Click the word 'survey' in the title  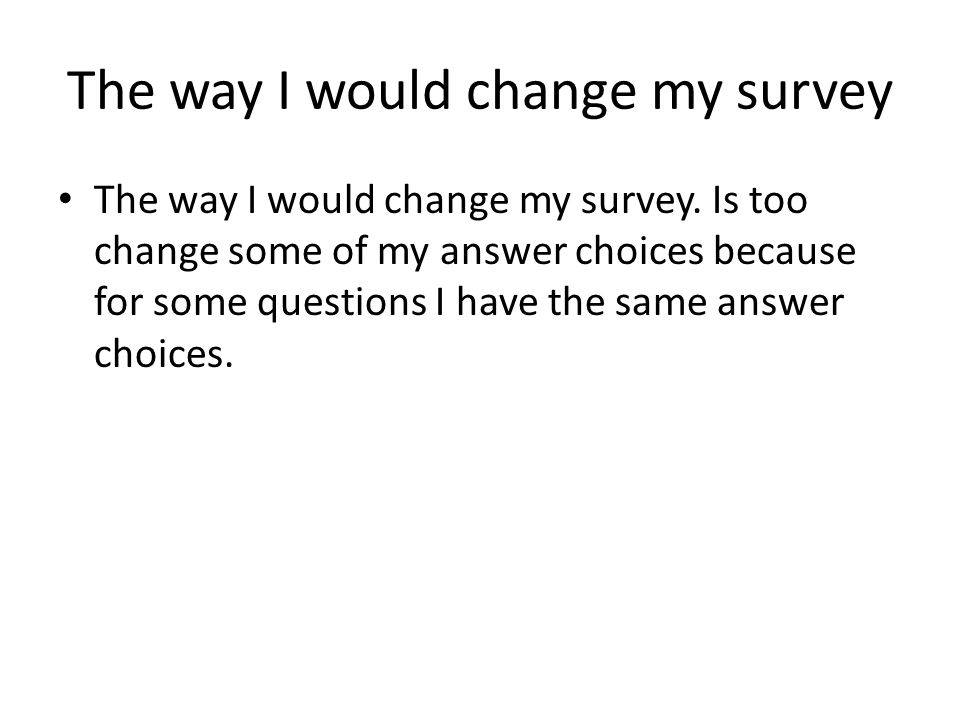(x=814, y=93)
